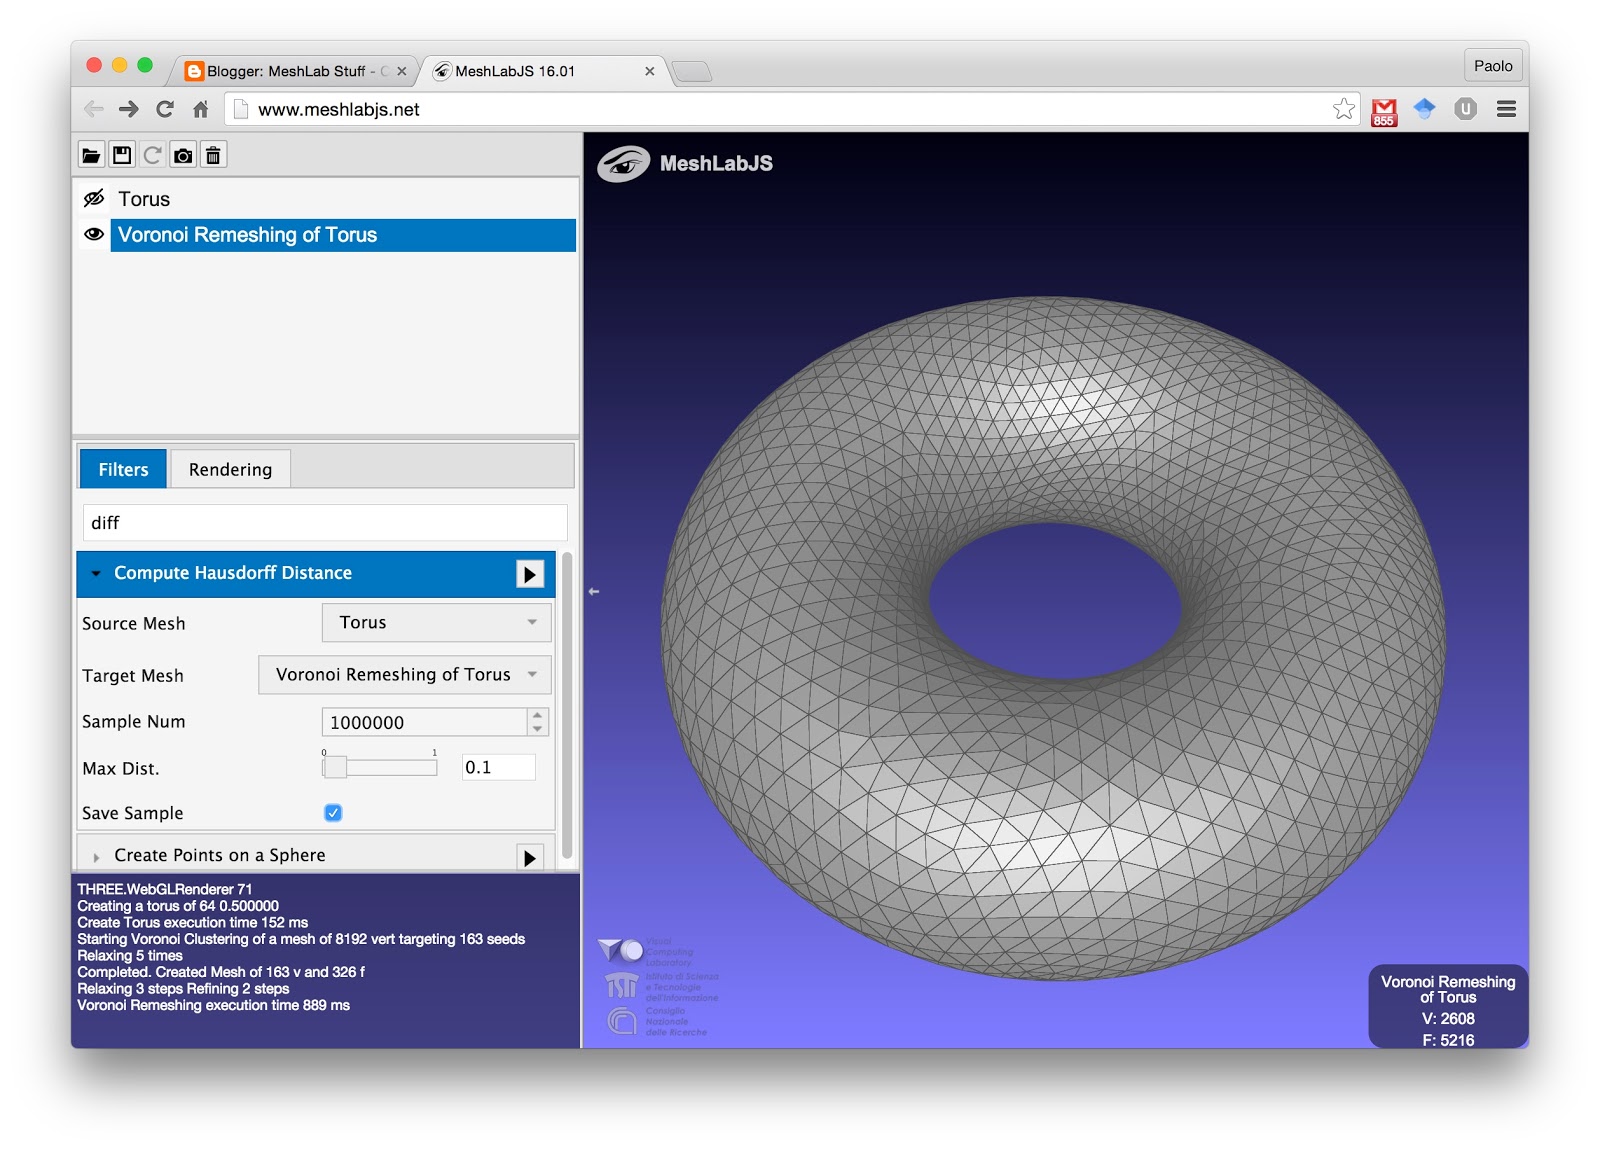Open a mesh file with the folder icon
Image resolution: width=1600 pixels, height=1150 pixels.
[x=90, y=154]
